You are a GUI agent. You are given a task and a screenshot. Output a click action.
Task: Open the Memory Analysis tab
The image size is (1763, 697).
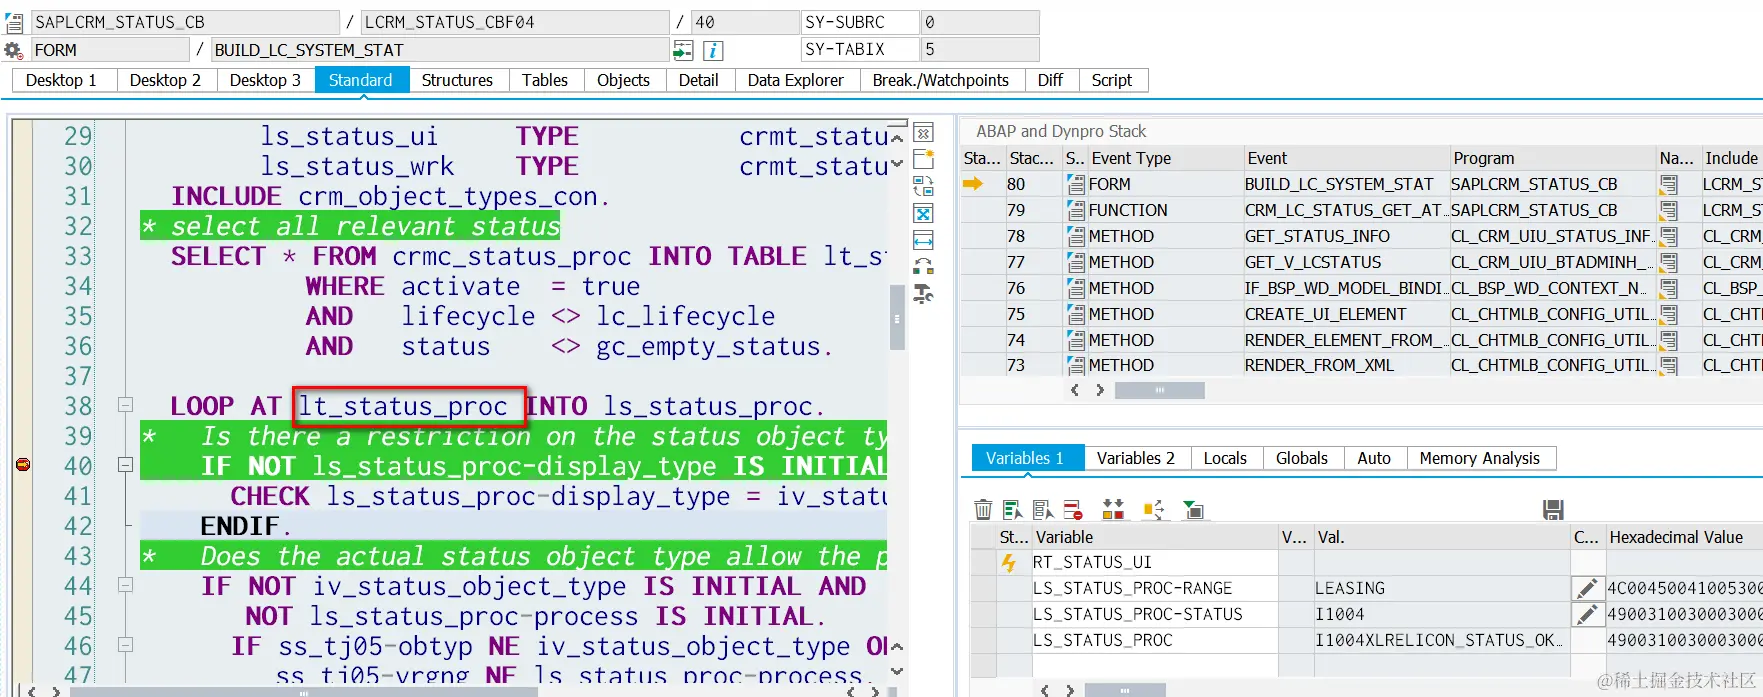[x=1480, y=458]
